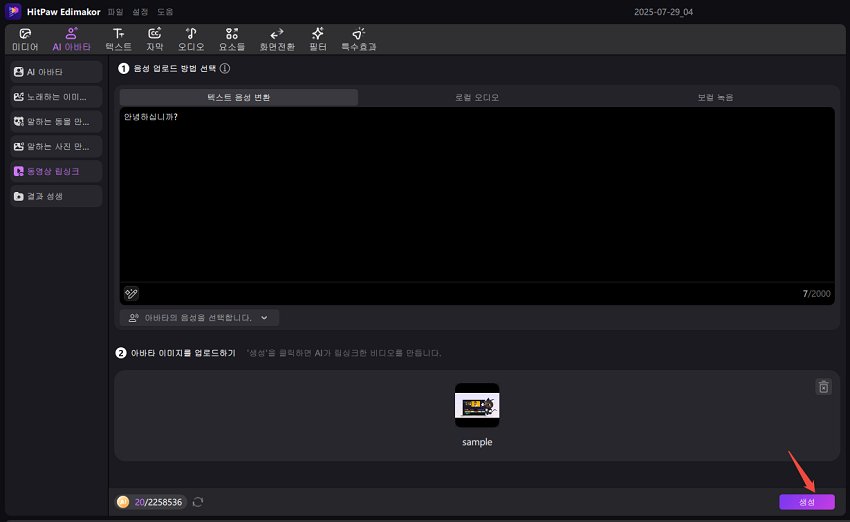The image size is (850, 522).
Task: Click the 아바타 이미지를 업로드하기 heading
Action: (x=183, y=353)
